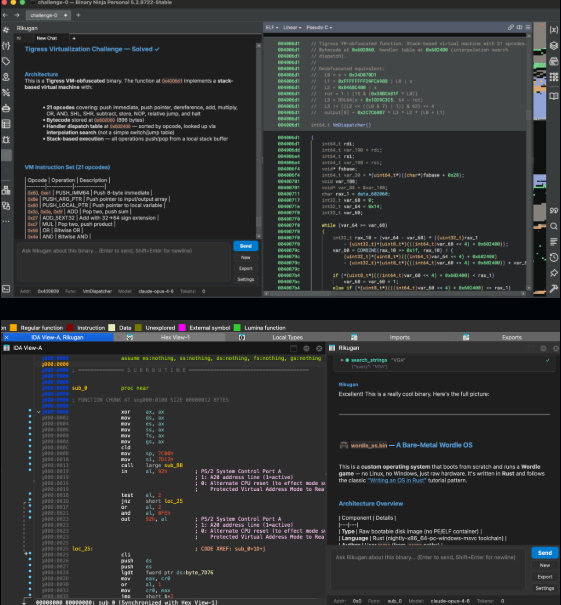Click the Imports tab icon in IDA
Screen dimensions: 561x605
point(354,337)
